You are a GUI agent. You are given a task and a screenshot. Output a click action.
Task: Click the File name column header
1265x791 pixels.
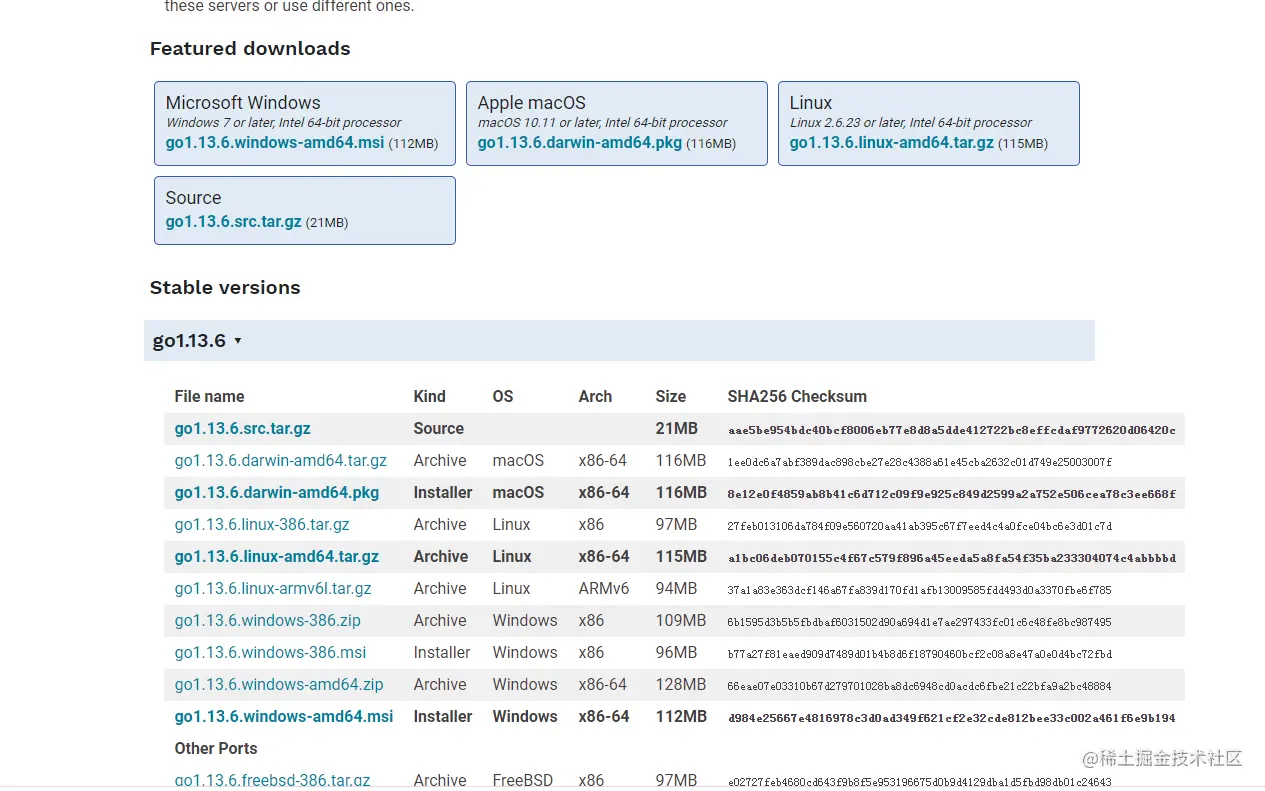point(210,396)
